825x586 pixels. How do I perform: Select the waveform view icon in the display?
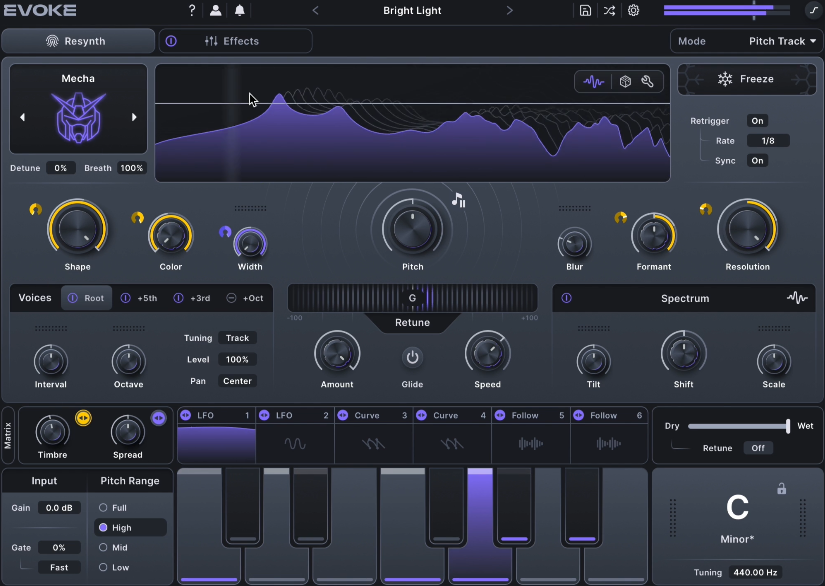click(593, 82)
